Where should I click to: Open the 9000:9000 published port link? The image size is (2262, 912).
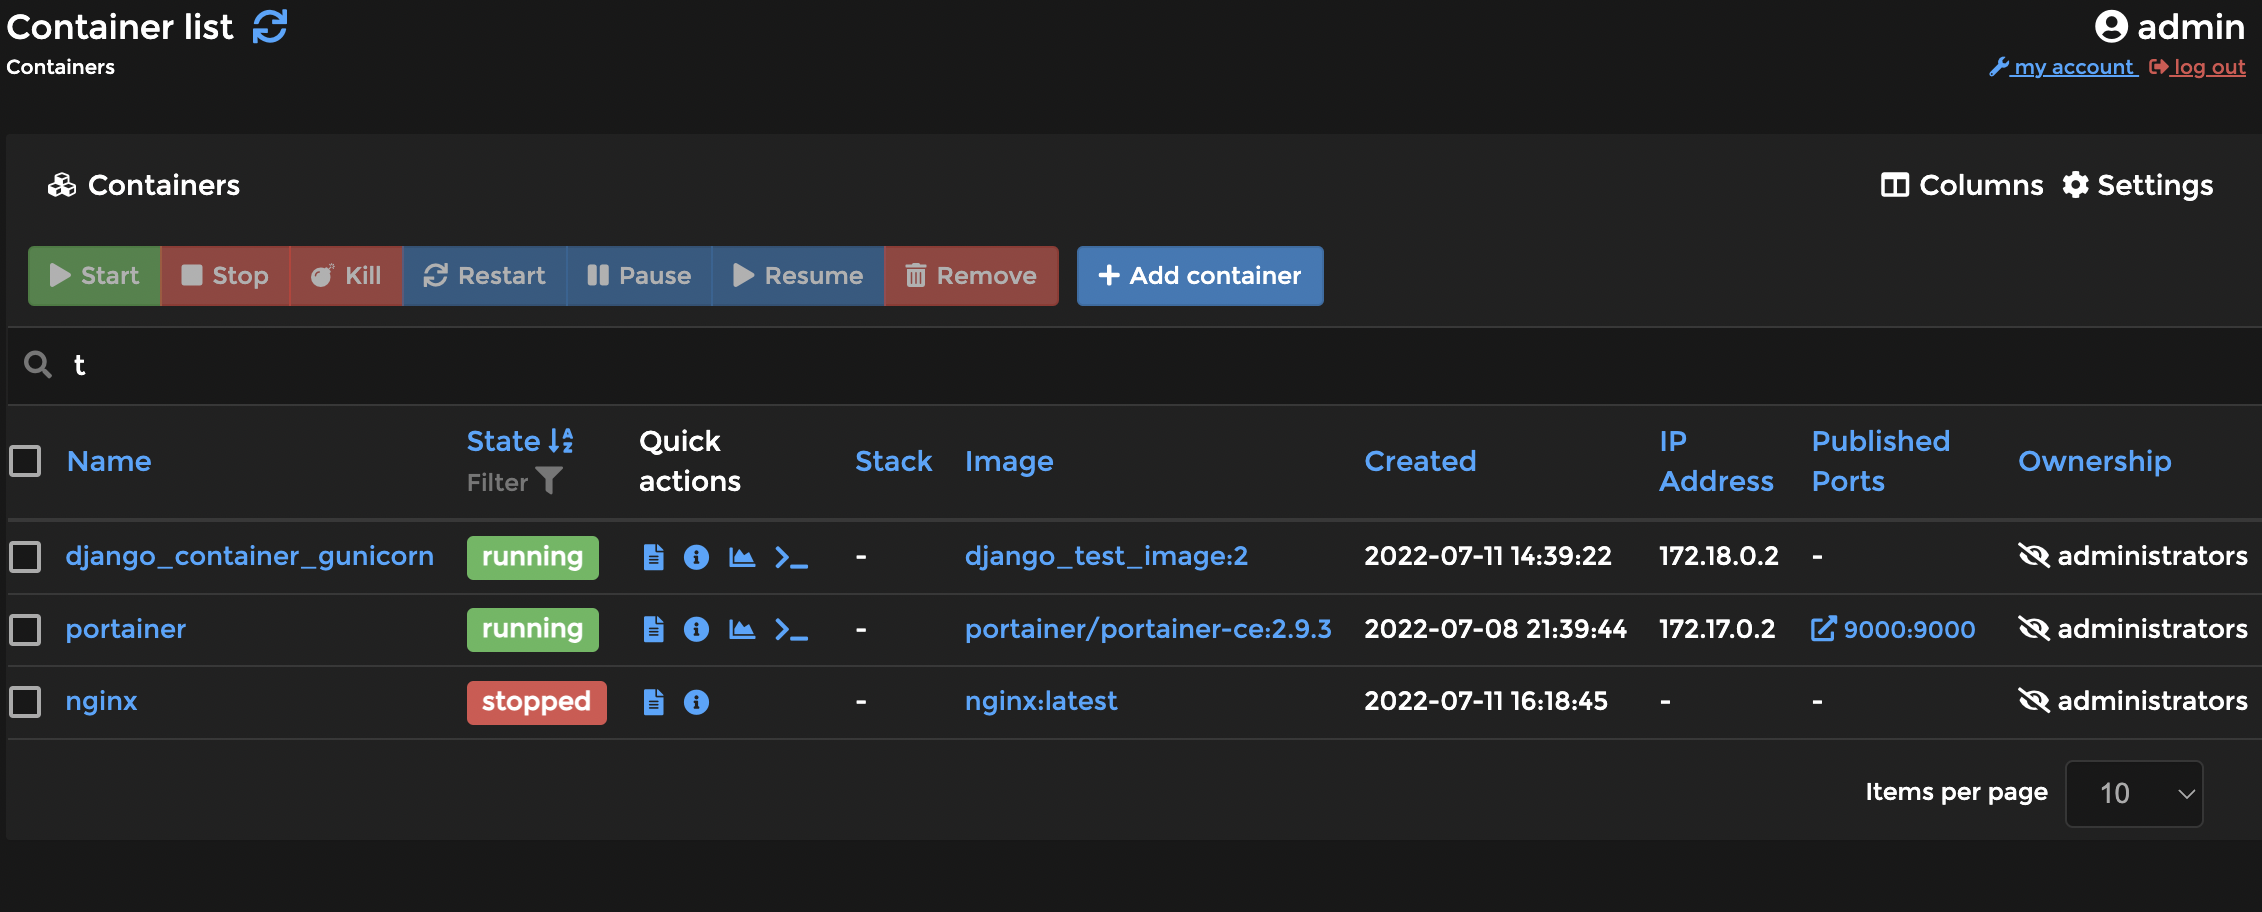point(1893,629)
